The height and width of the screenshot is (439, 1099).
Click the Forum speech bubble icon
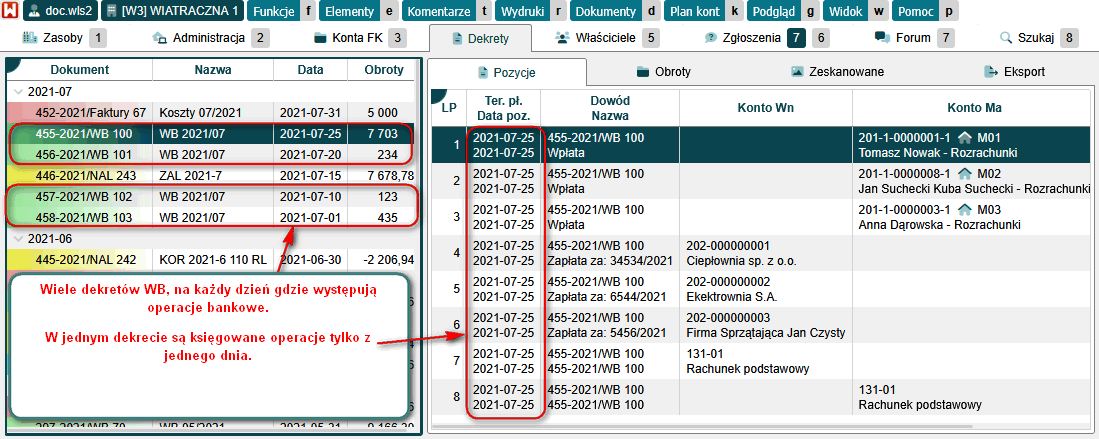click(882, 39)
